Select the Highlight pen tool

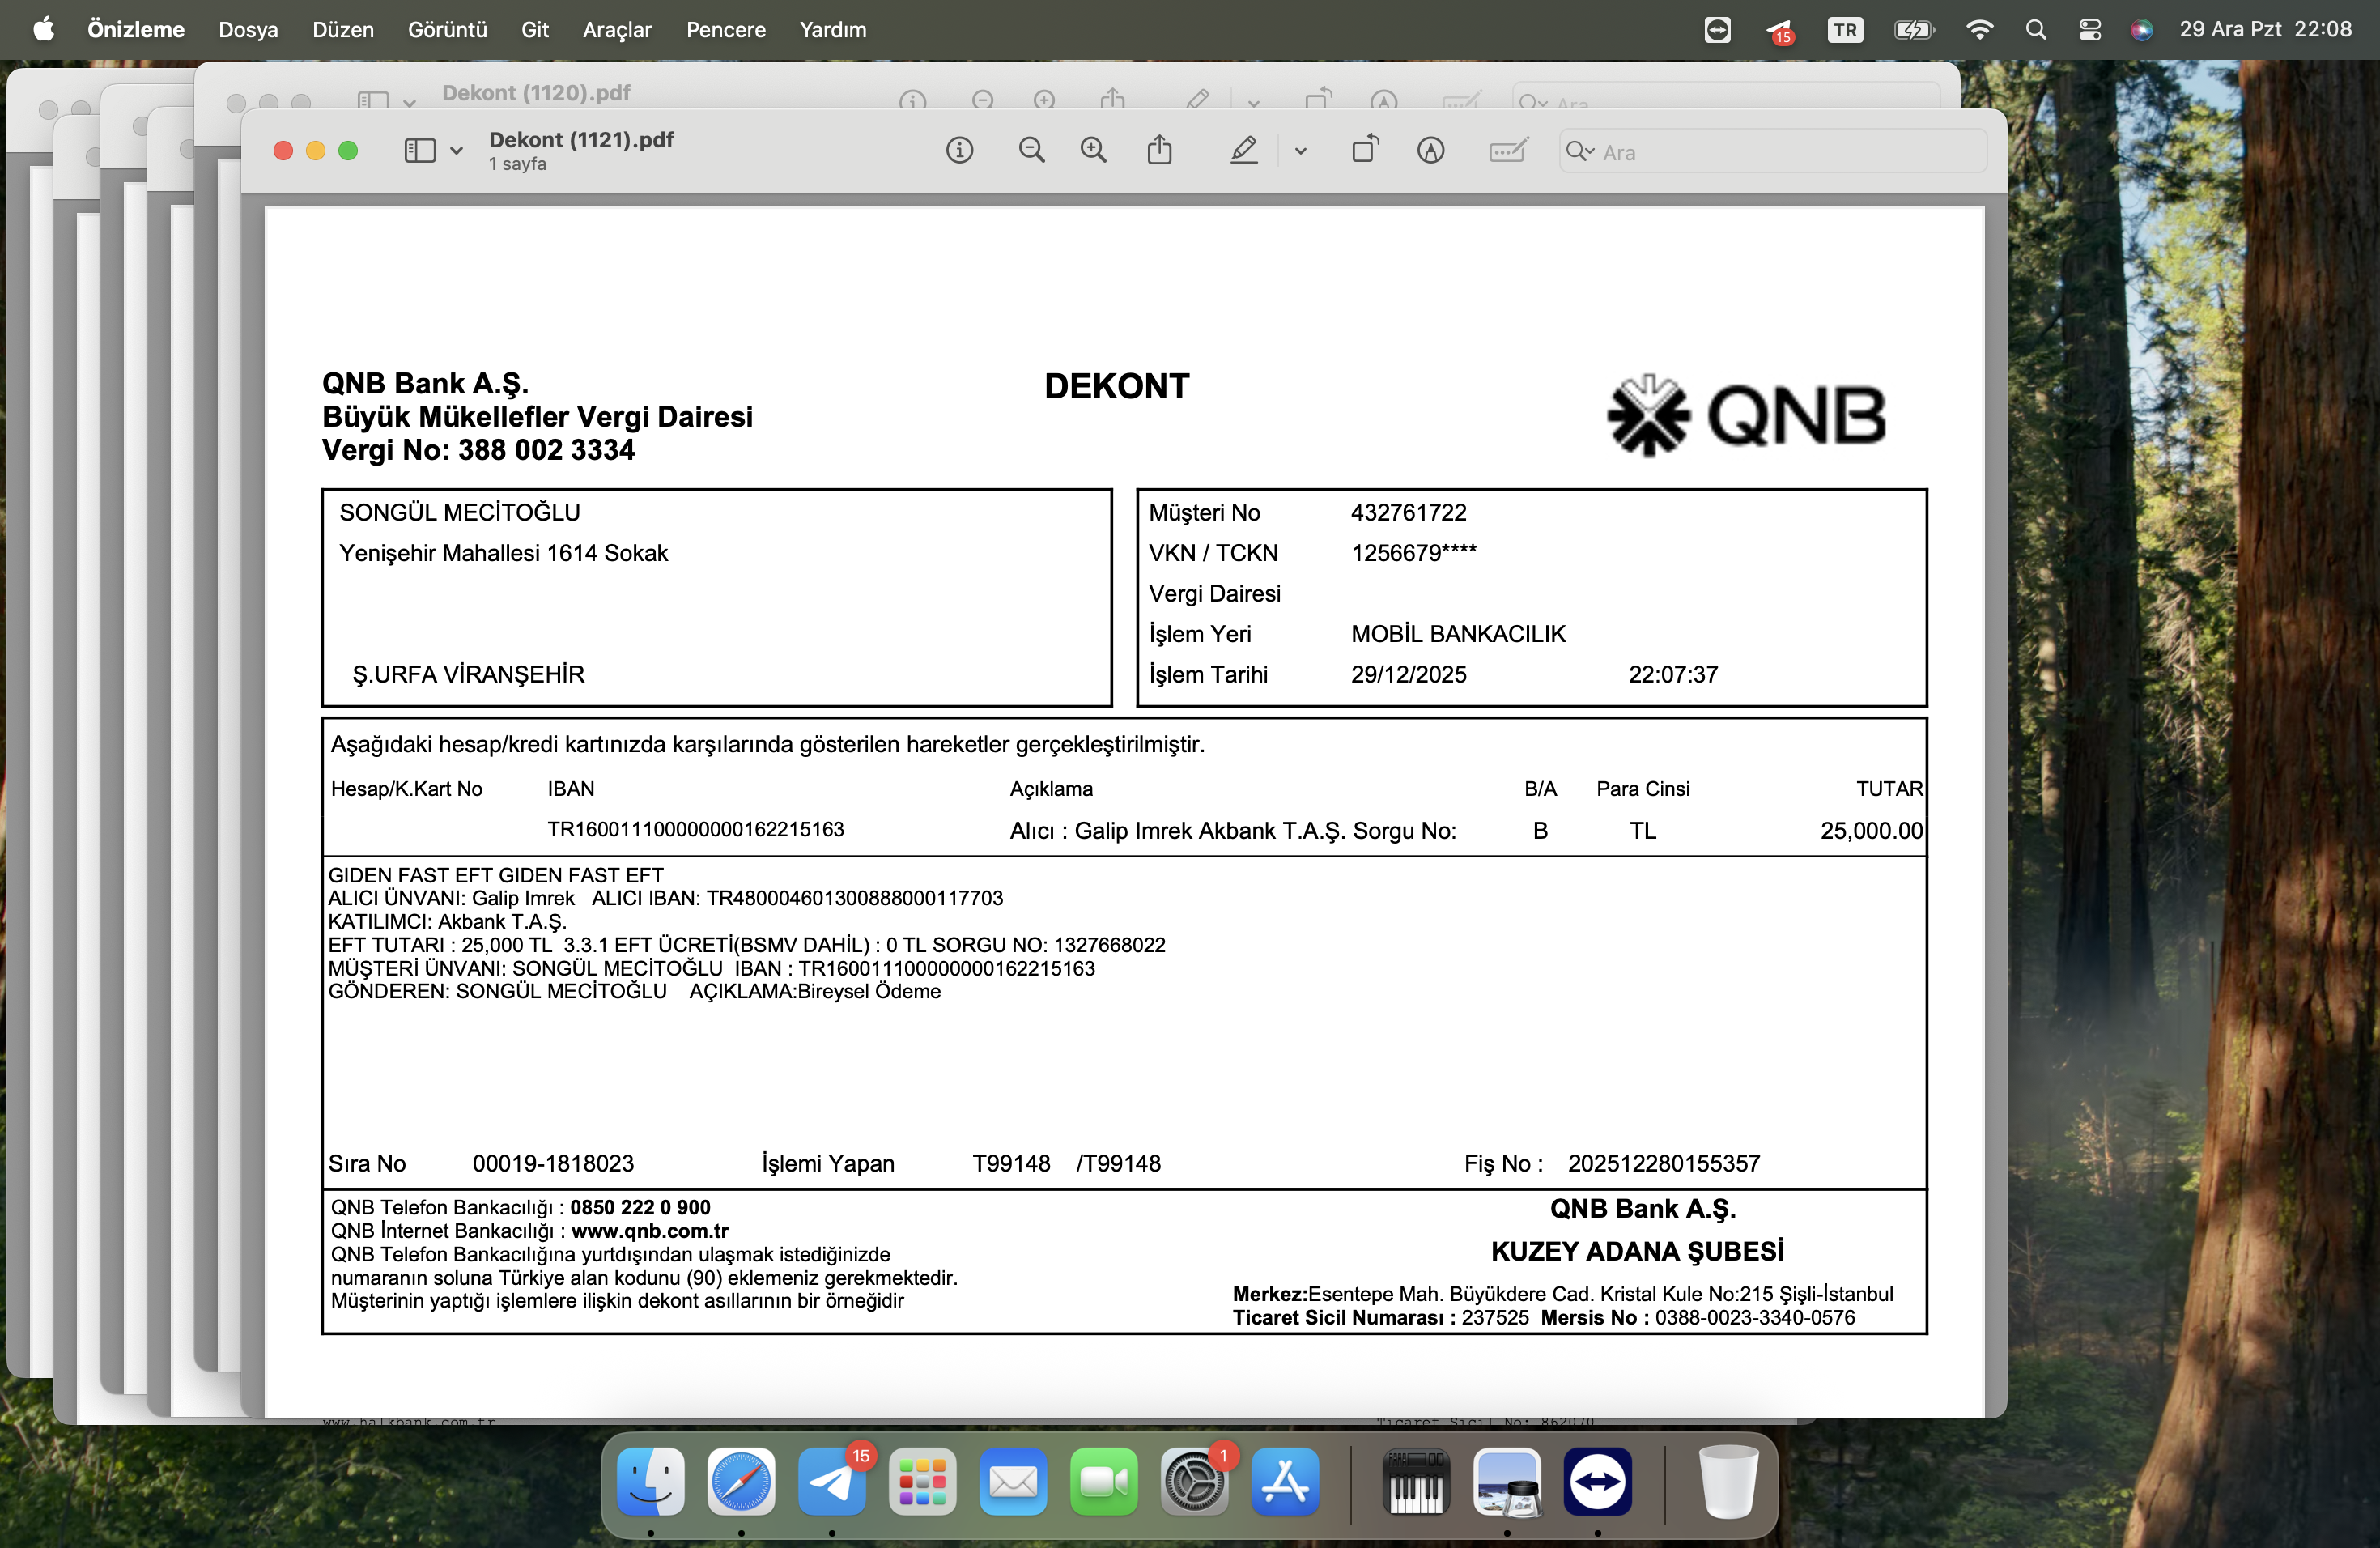[x=1243, y=151]
